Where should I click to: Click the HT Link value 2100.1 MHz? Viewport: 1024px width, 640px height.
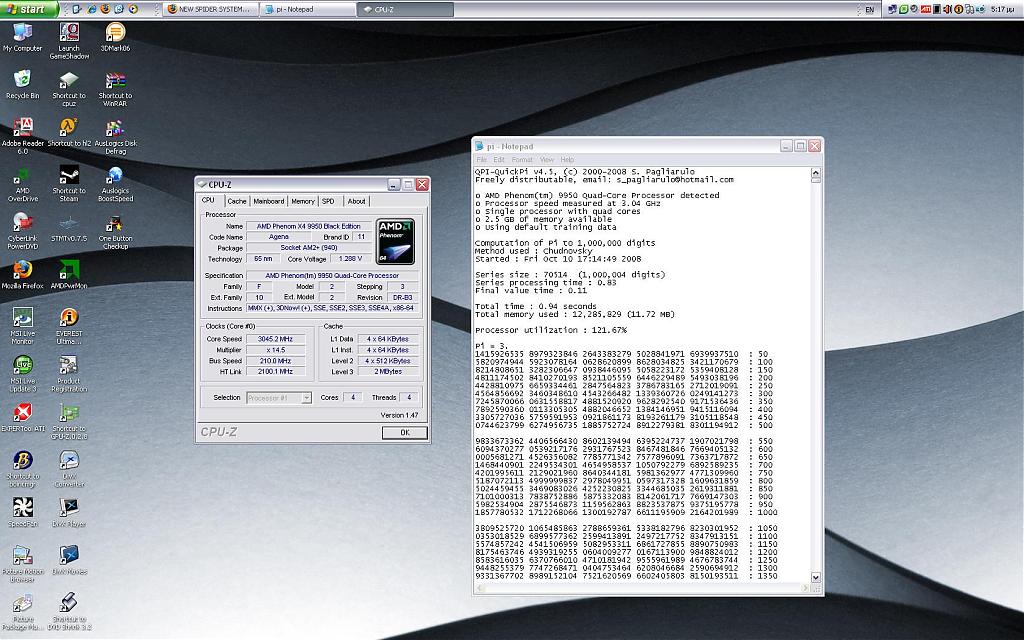(275, 372)
